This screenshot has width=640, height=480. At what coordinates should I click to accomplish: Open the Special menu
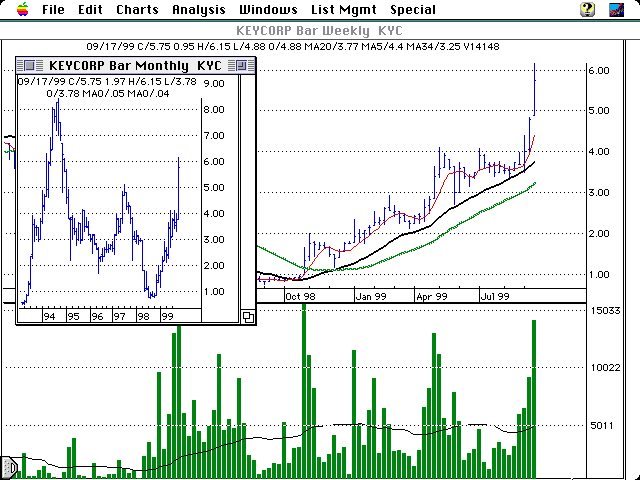[413, 9]
